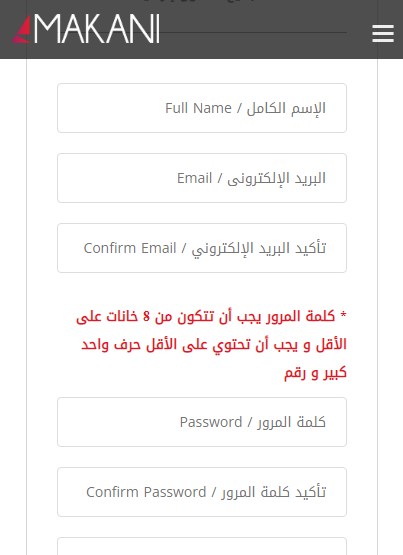
Task: Click the English 'Confirm Email' placeholder text
Action: [130, 248]
